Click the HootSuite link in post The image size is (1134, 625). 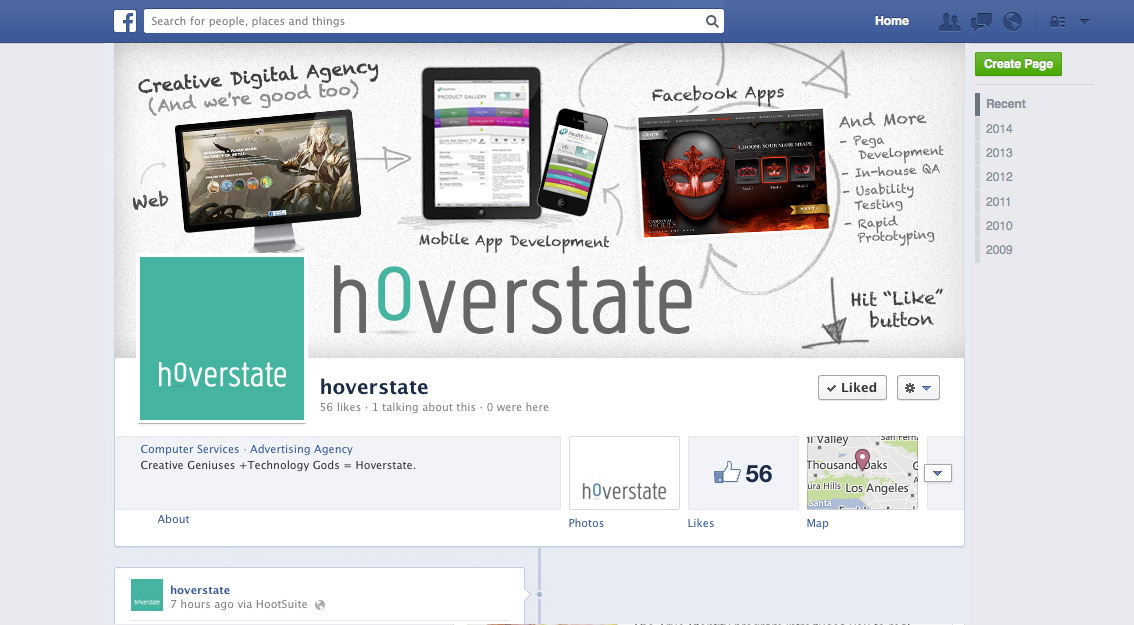281,604
